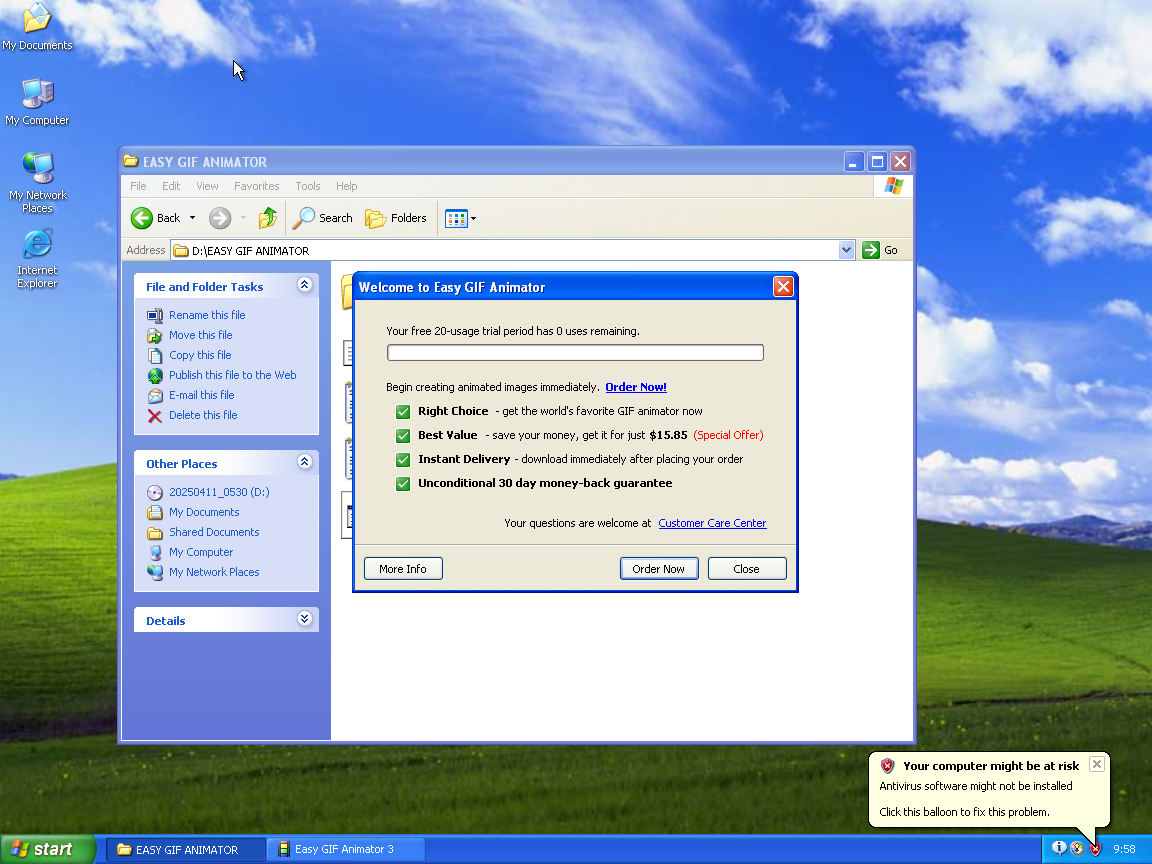The image size is (1152, 864).
Task: Click the taskbar clock
Action: (x=1124, y=849)
